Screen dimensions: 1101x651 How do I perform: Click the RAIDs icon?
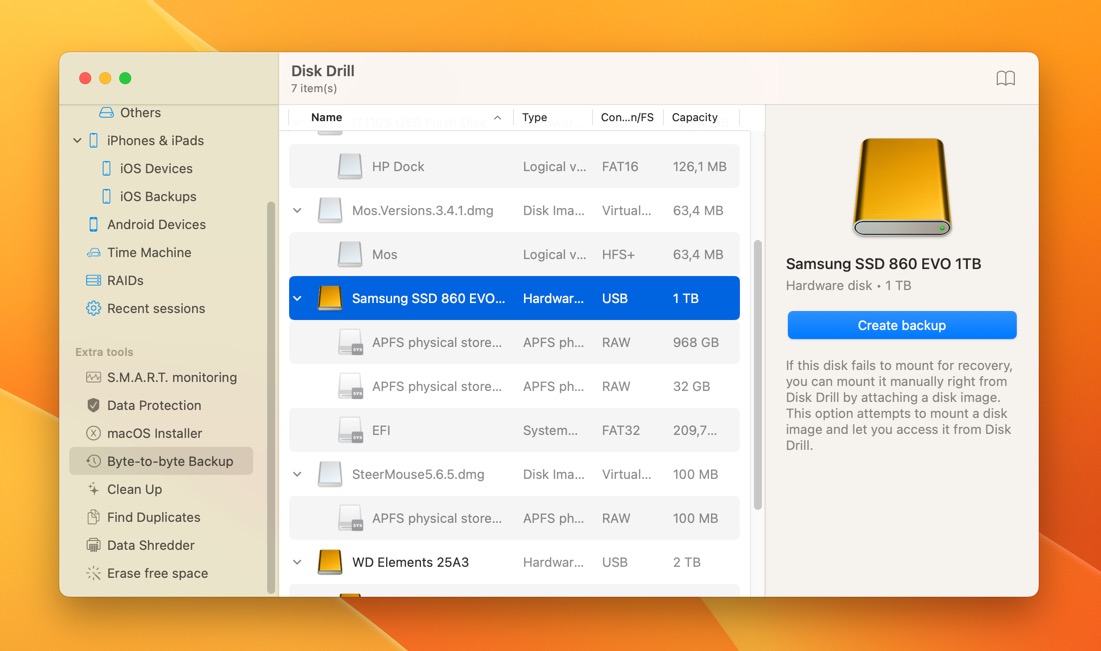click(x=93, y=280)
